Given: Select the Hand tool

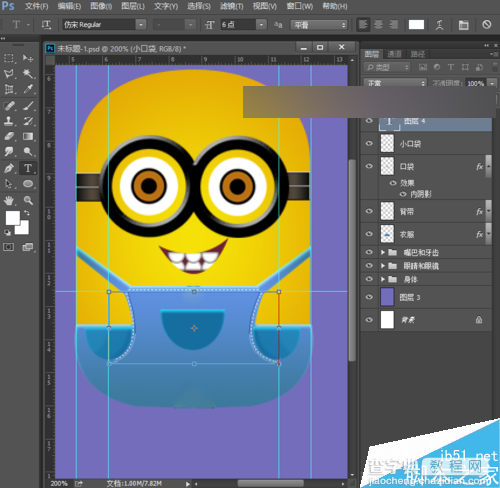Looking at the screenshot, I should (9, 200).
